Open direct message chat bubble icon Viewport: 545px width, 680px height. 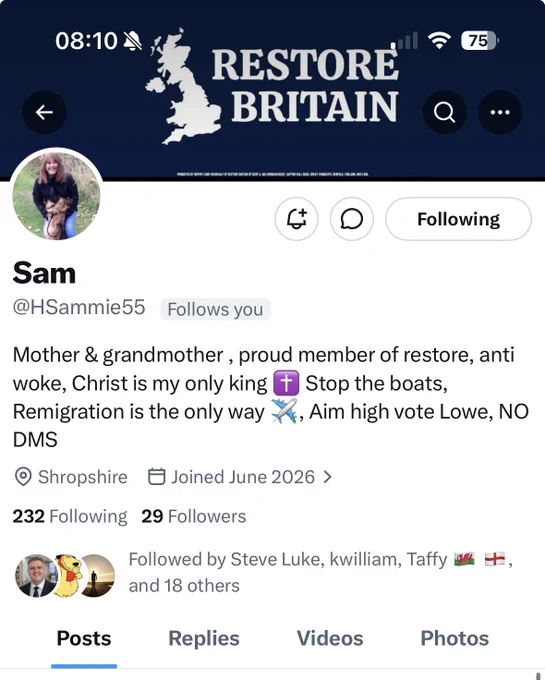click(x=352, y=219)
